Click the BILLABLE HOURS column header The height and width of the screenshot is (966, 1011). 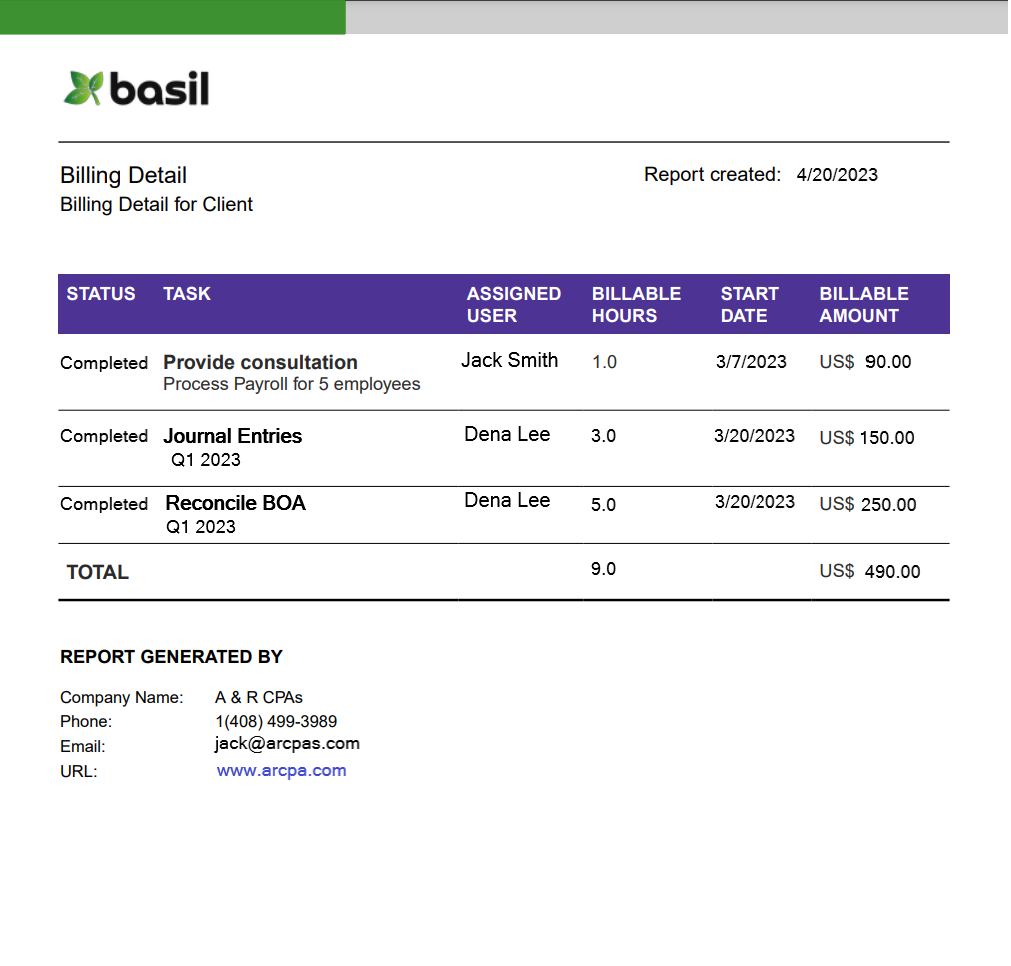636,304
